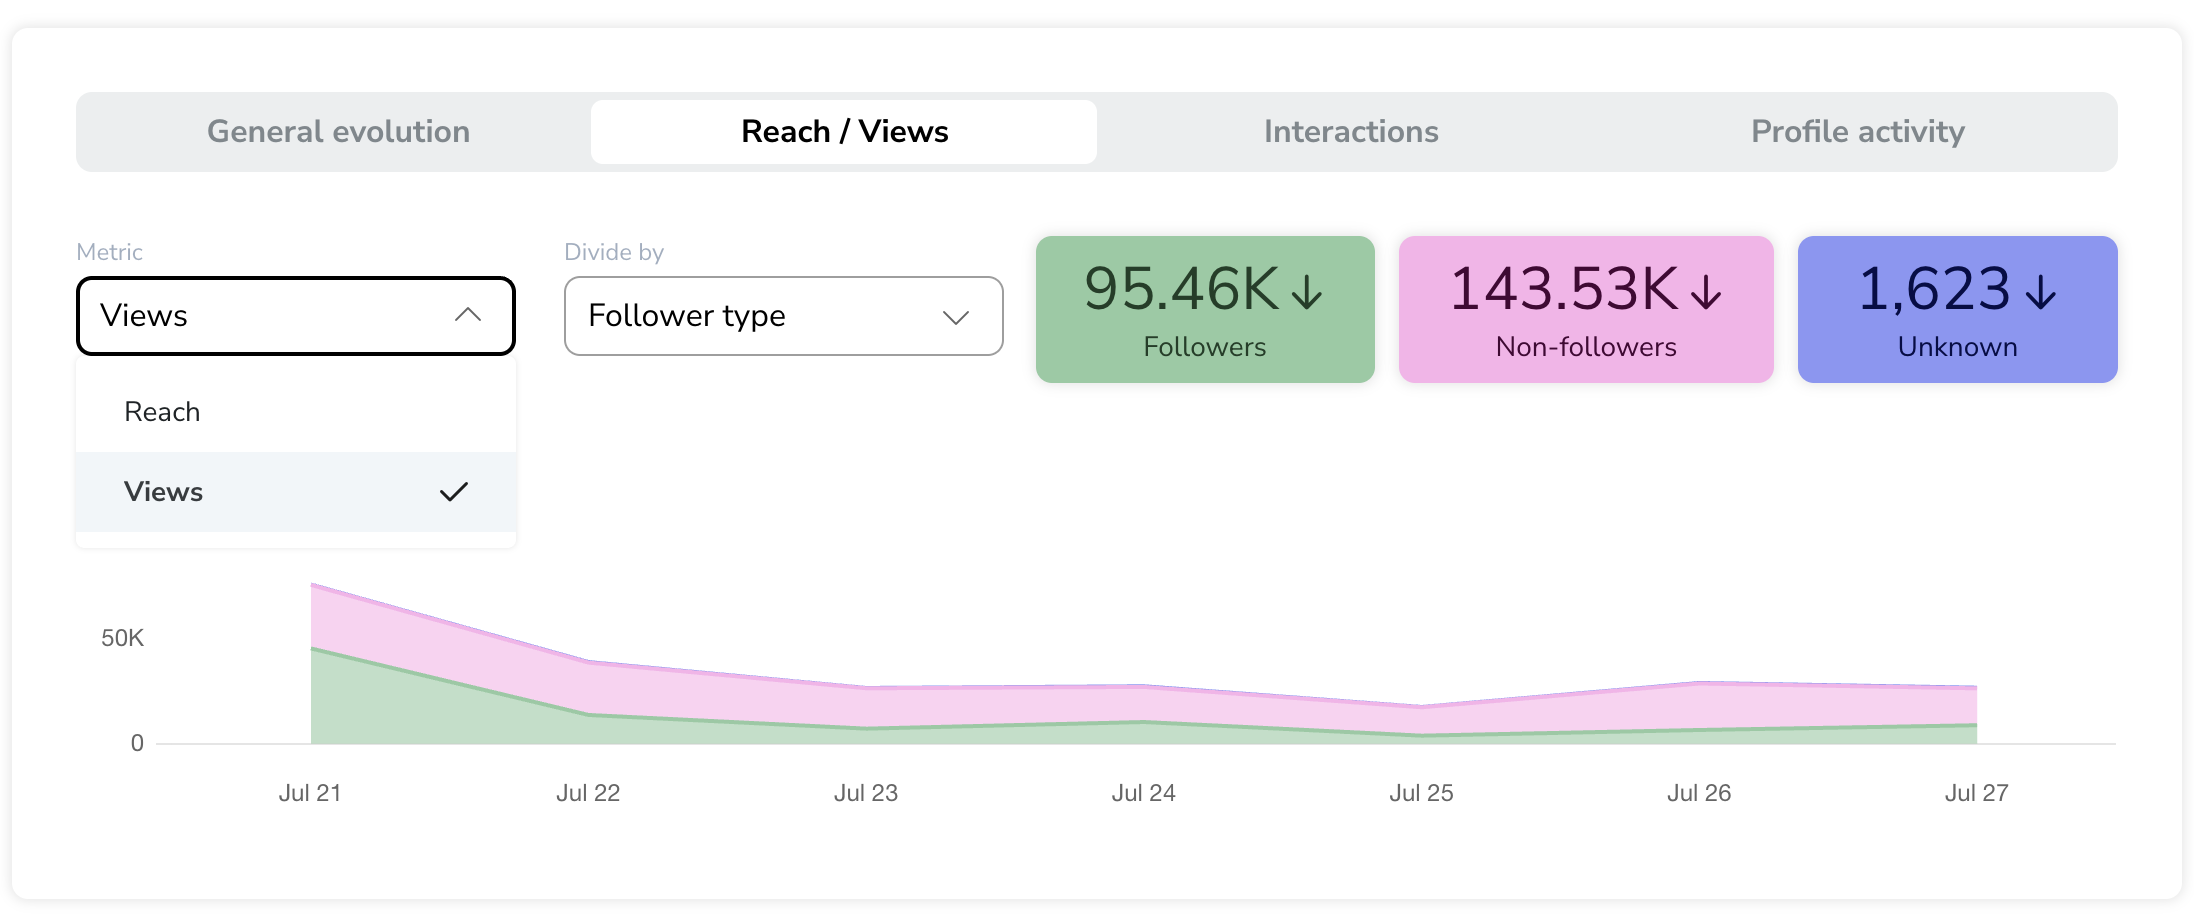
Task: Click the checkmark next to Views option
Action: coord(454,492)
